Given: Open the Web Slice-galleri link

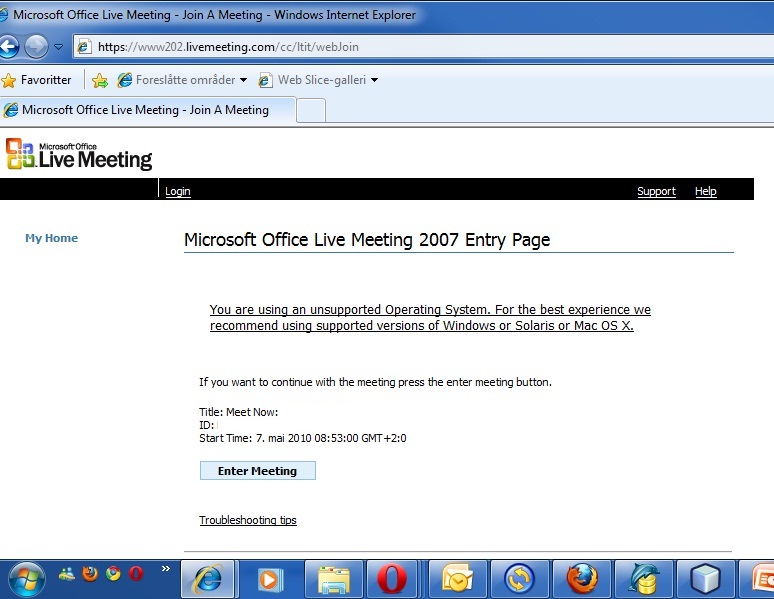Looking at the screenshot, I should (x=313, y=80).
